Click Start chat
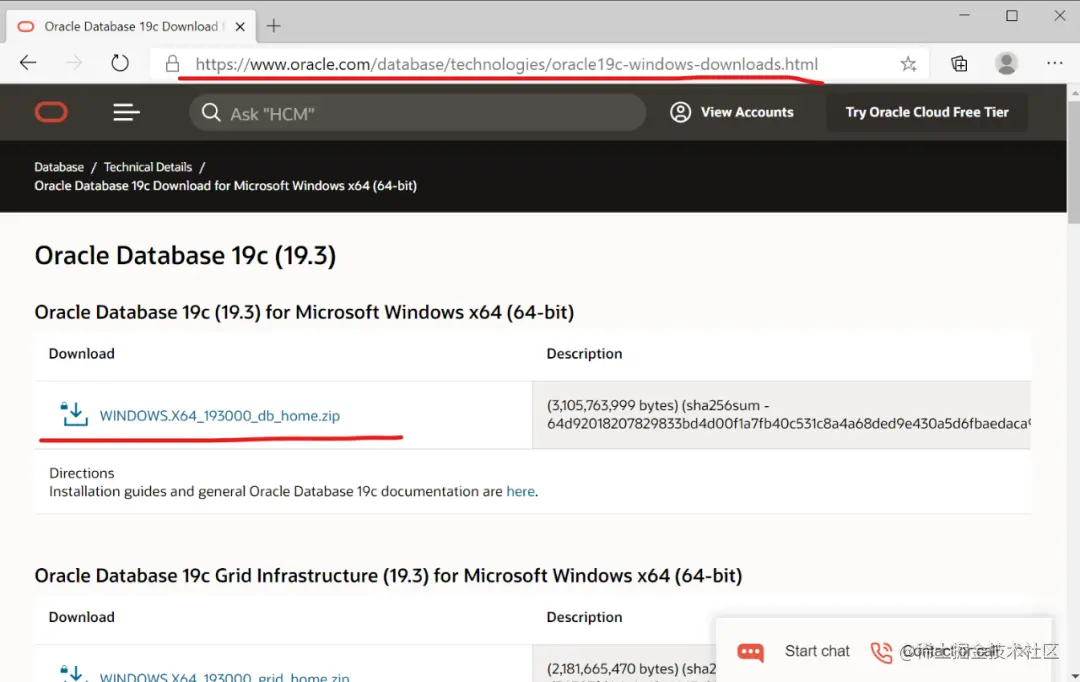This screenshot has height=682, width=1080. 817,651
